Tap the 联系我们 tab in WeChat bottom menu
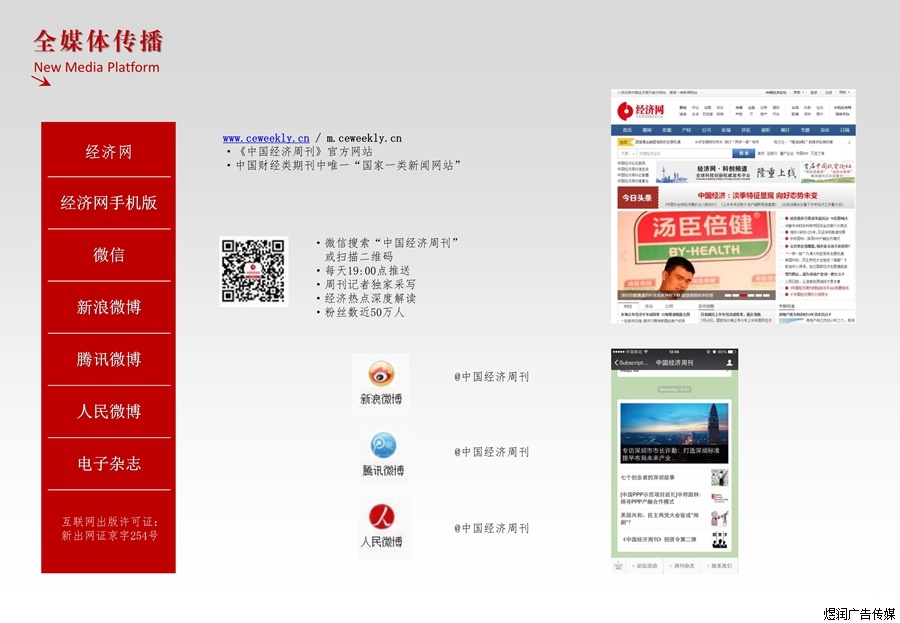Screen dimensions: 900x623 click(x=720, y=566)
